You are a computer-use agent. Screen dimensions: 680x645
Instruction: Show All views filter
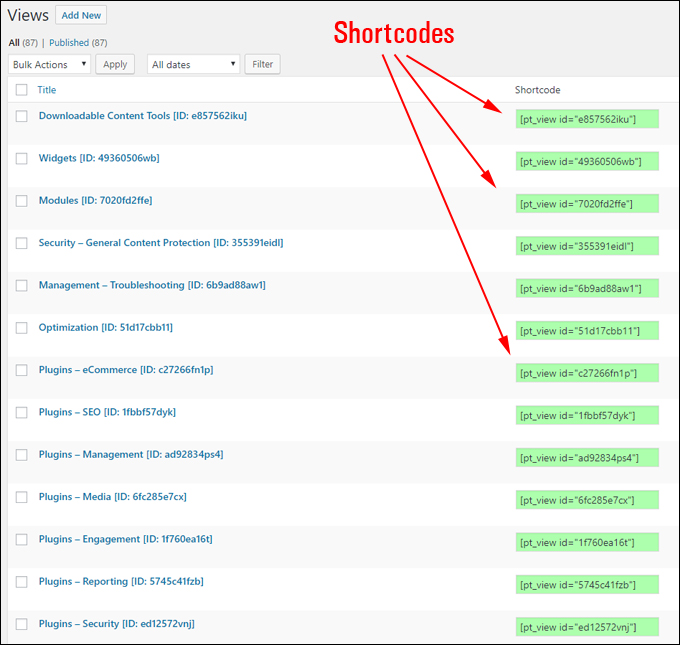(14, 43)
